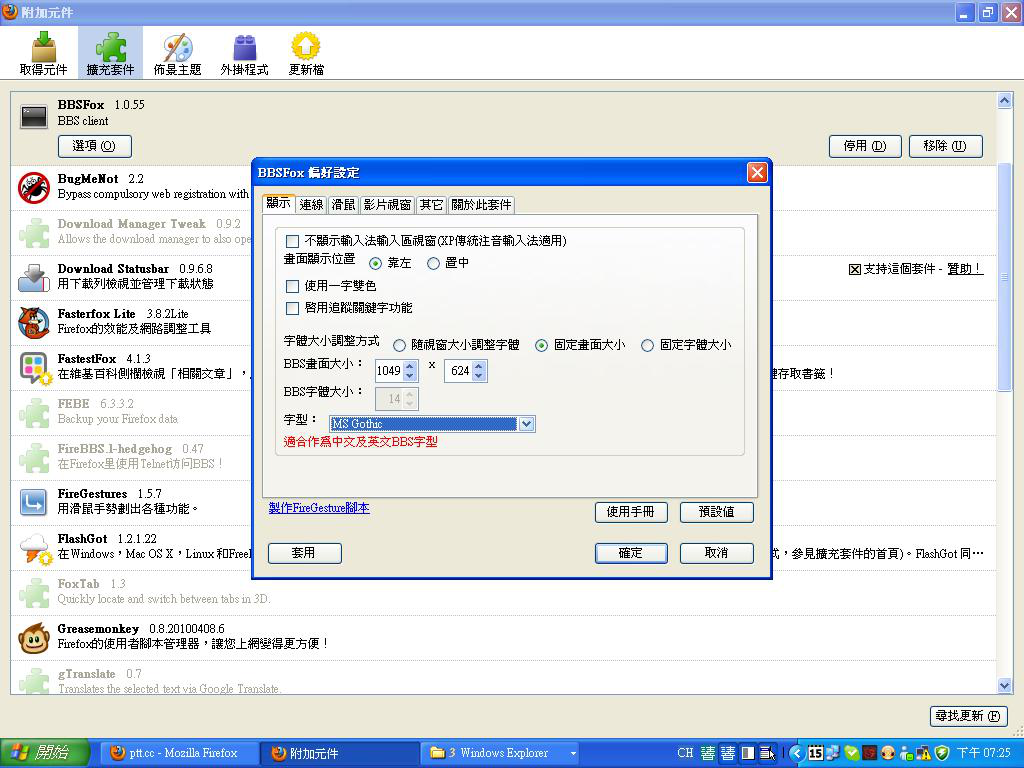This screenshot has height=768, width=1024.
Task: Click the Greasemonkey monkey face icon
Action: (x=34, y=638)
